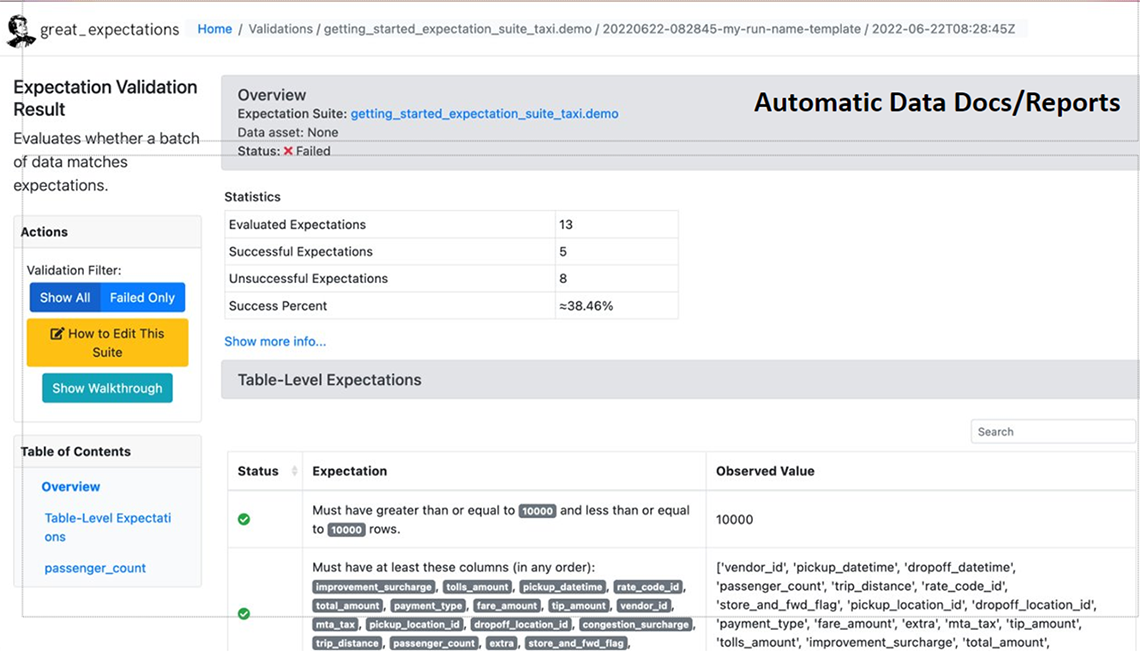This screenshot has height=659, width=1140.
Task: Open How to Edit This Suite
Action: pos(108,343)
